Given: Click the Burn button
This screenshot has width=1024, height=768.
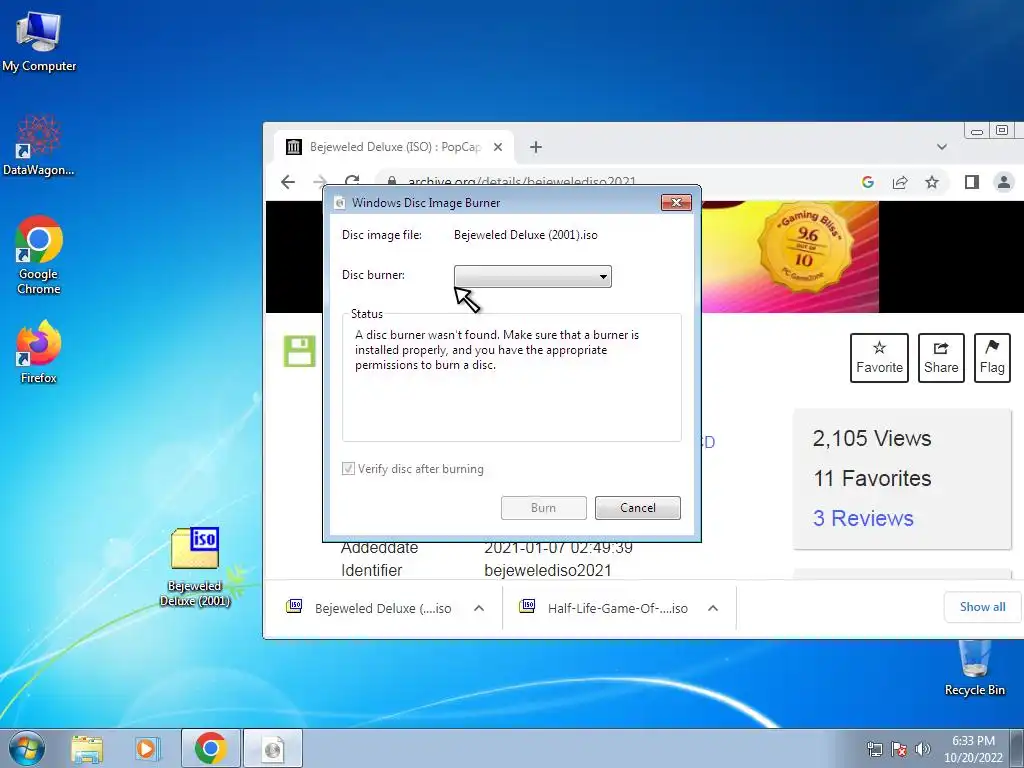Looking at the screenshot, I should (x=543, y=508).
